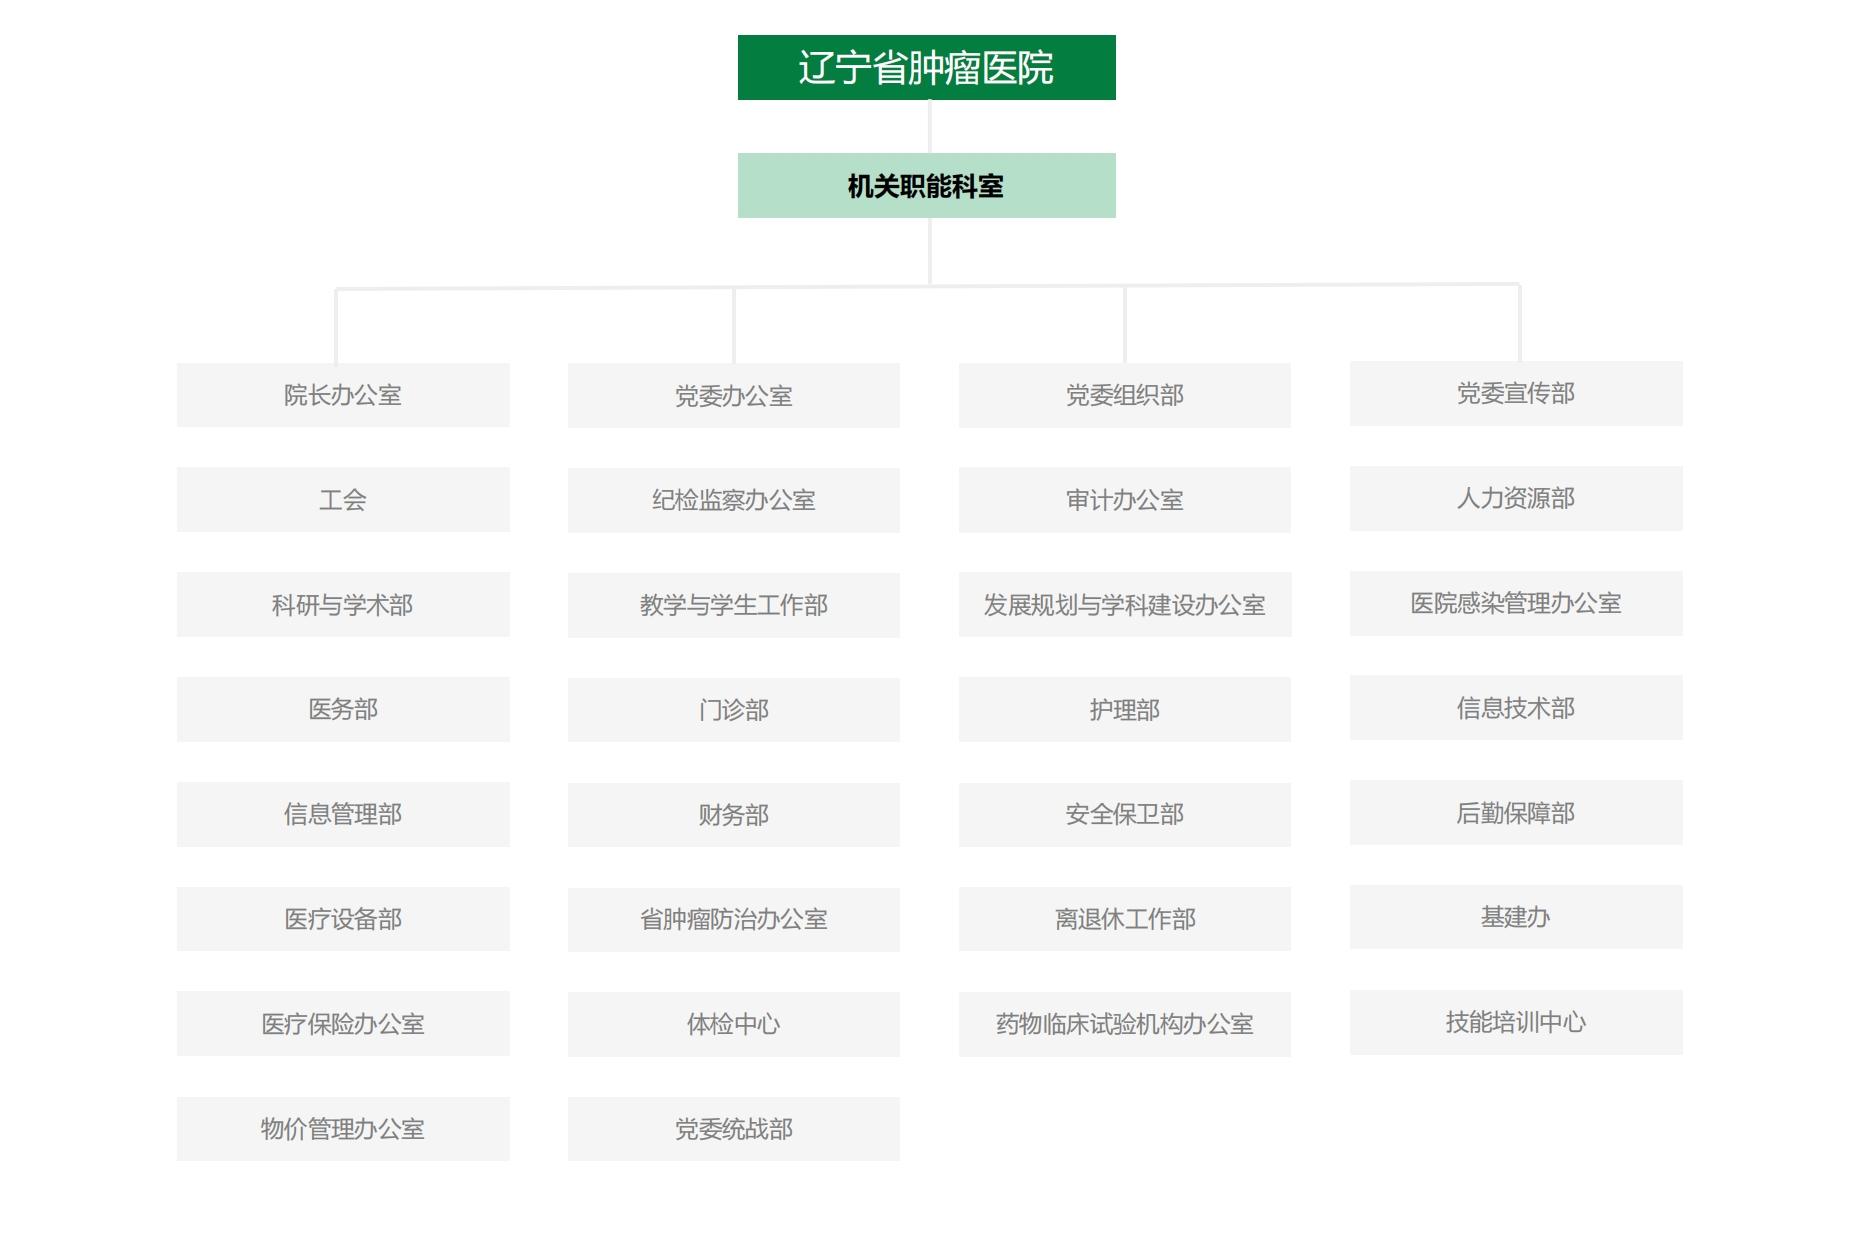Open 医院感染管理办公室
The image size is (1861, 1254).
[1516, 603]
